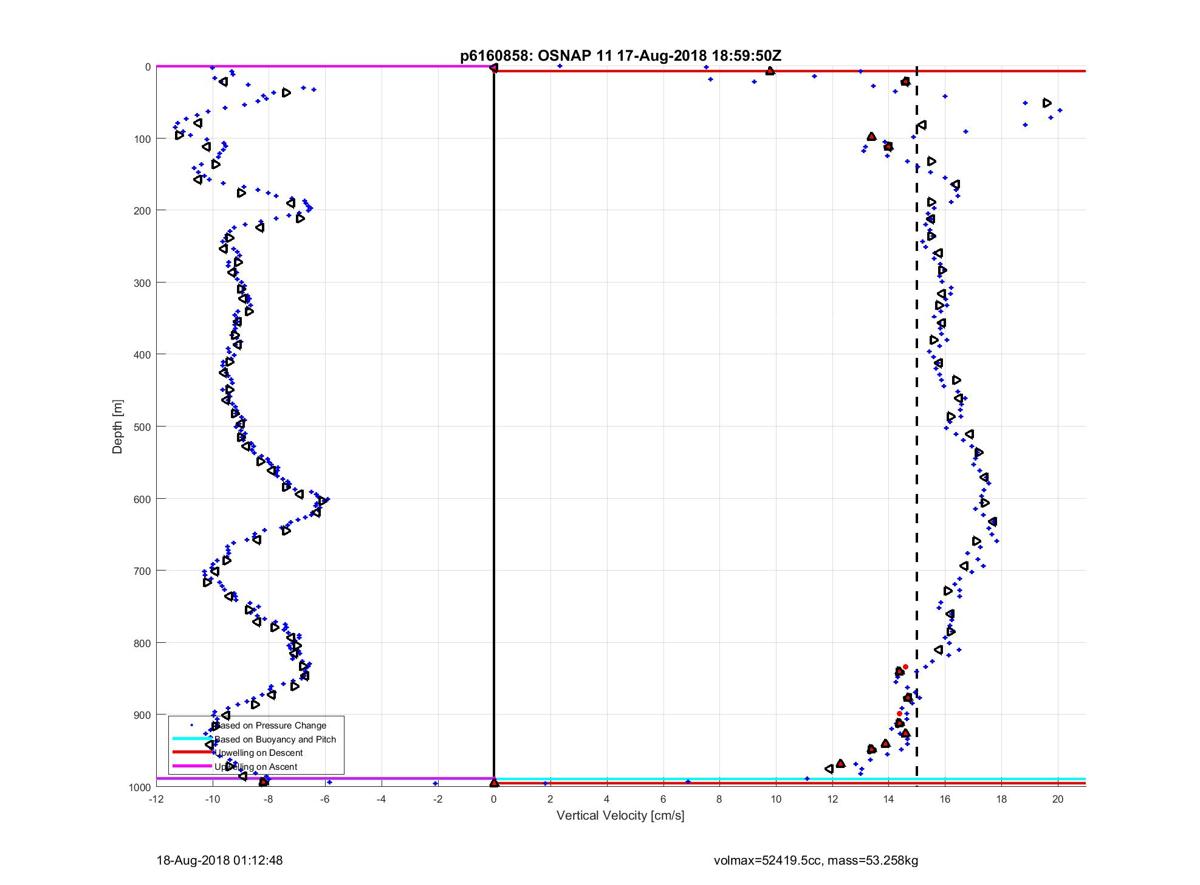Click the '-12' velocity axis tick label

pyautogui.click(x=156, y=800)
